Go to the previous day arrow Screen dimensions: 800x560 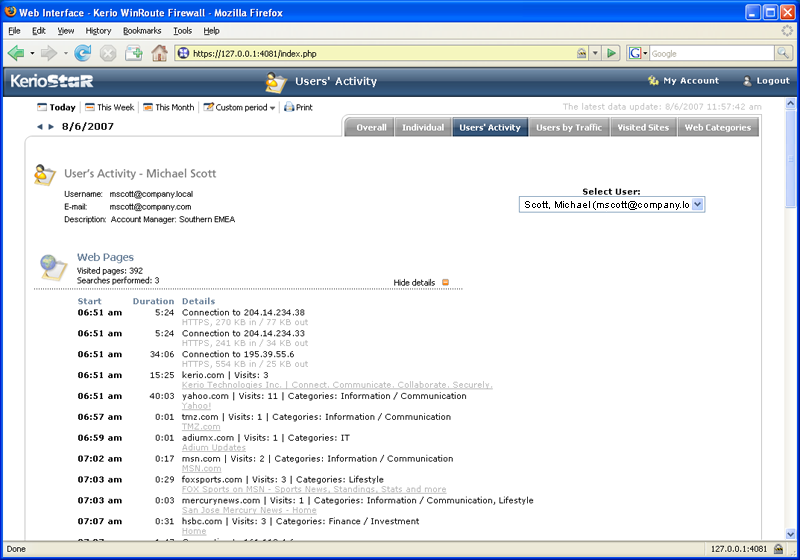tap(40, 126)
